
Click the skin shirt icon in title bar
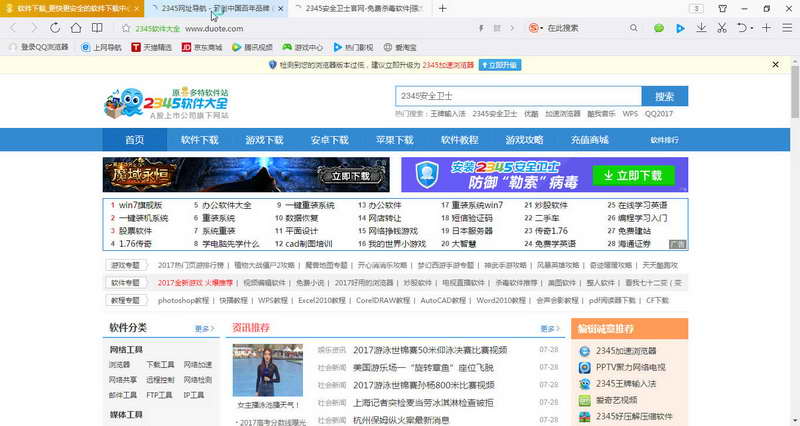[x=722, y=9]
